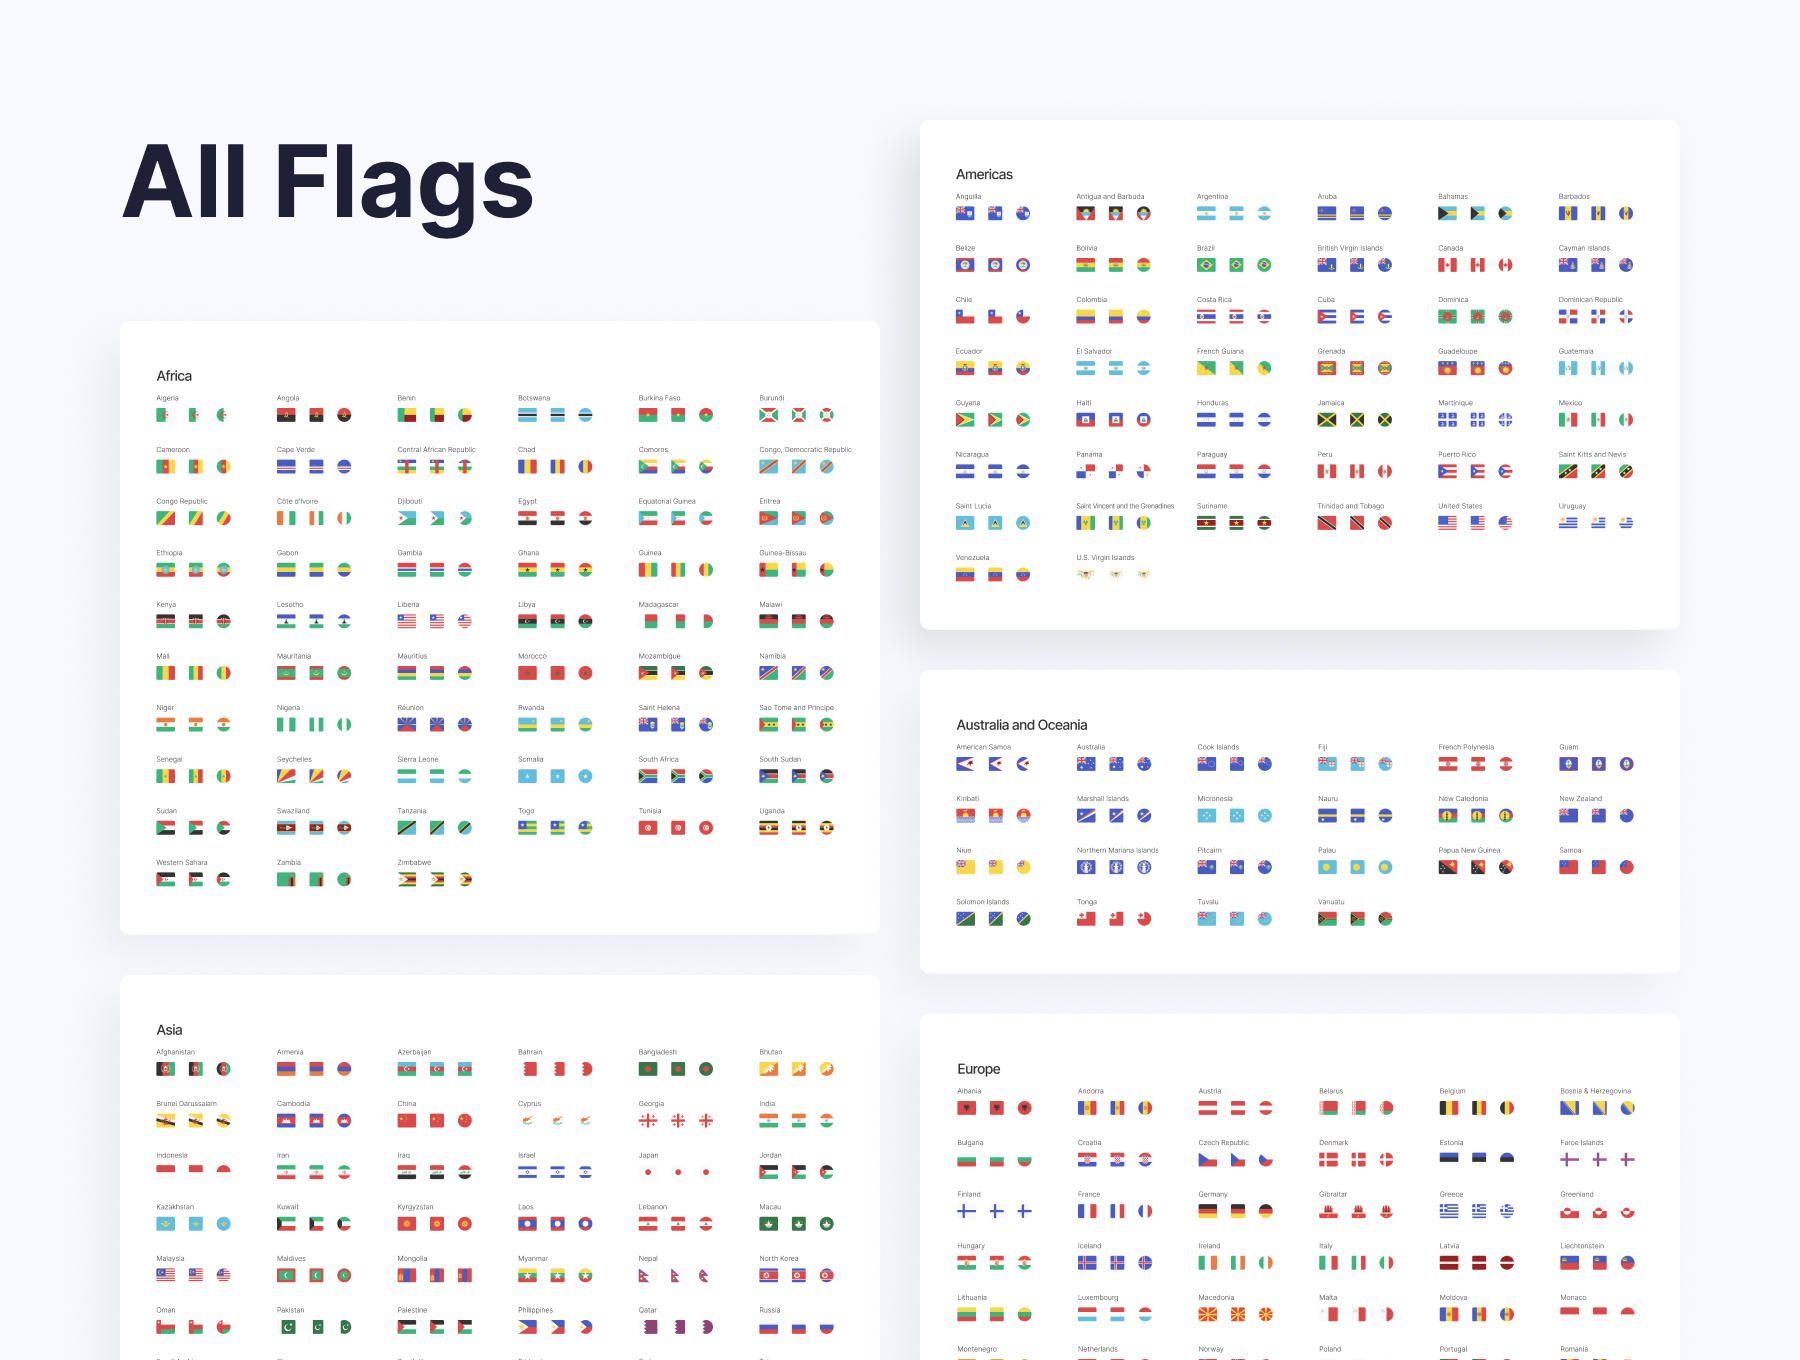The width and height of the screenshot is (1800, 1360).
Task: Click the circular Kenya flag icon
Action: pyautogui.click(x=224, y=621)
